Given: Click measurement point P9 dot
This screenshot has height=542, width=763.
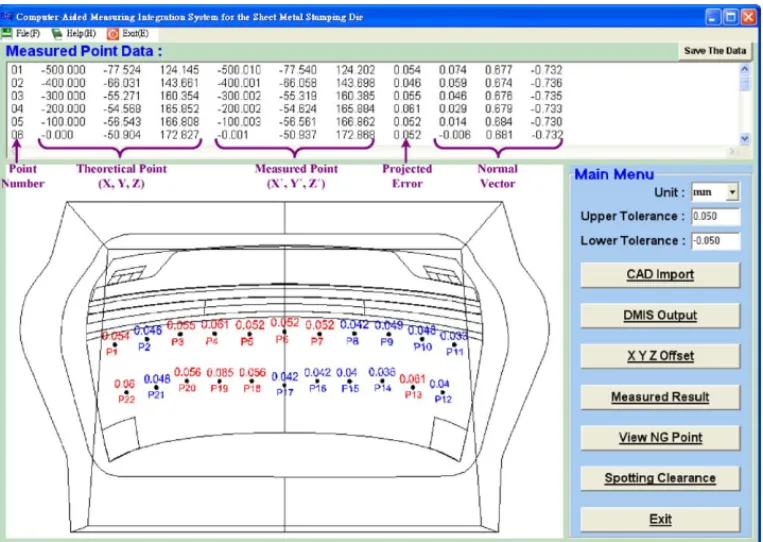Looking at the screenshot, I should pyautogui.click(x=388, y=334).
